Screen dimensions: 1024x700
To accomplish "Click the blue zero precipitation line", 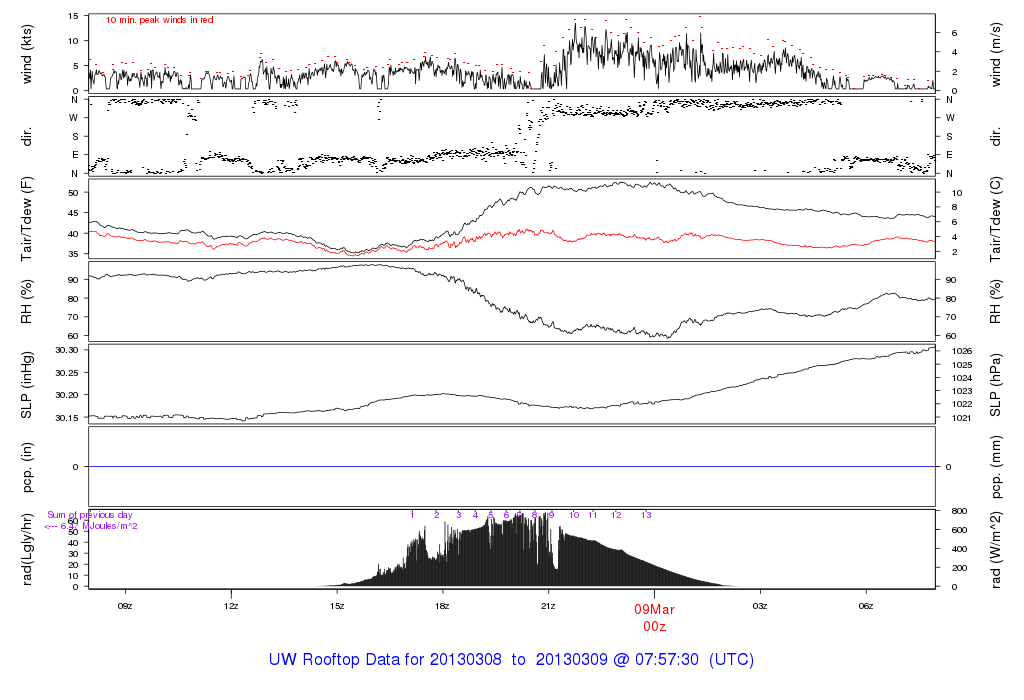I will pyautogui.click(x=511, y=467).
